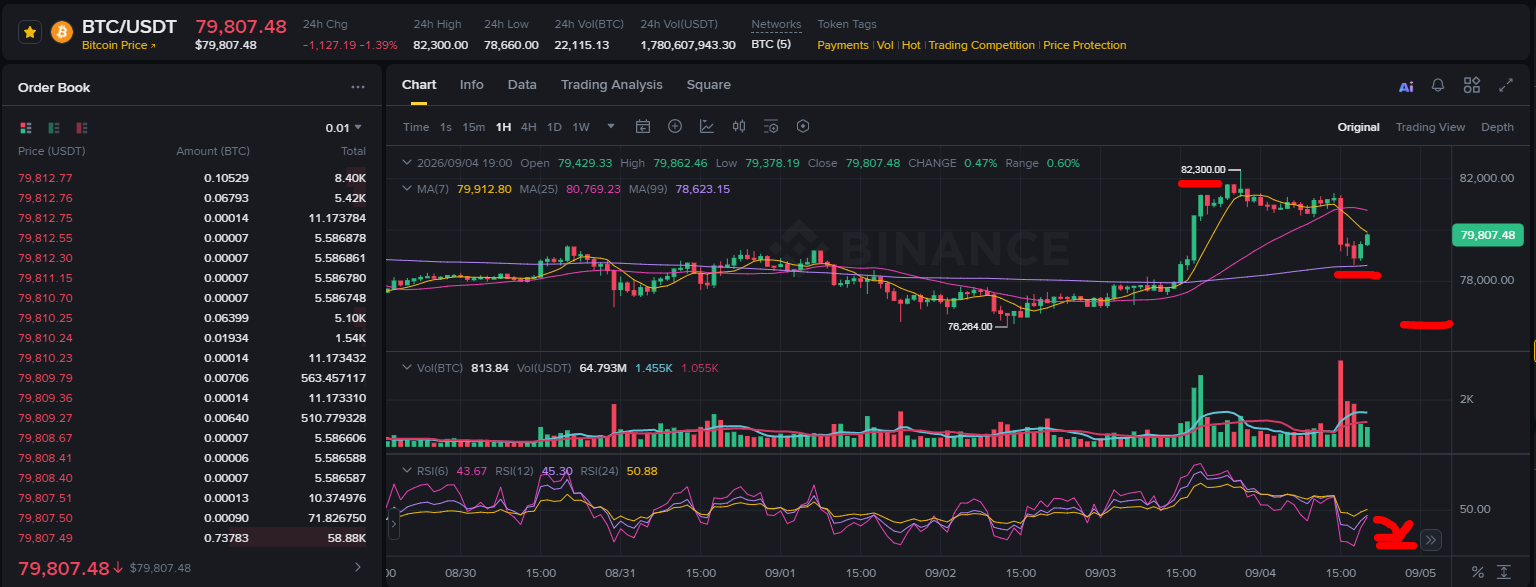Click the 82,300.00 high marker on chart
The image size is (1536, 587).
pyautogui.click(x=1202, y=170)
